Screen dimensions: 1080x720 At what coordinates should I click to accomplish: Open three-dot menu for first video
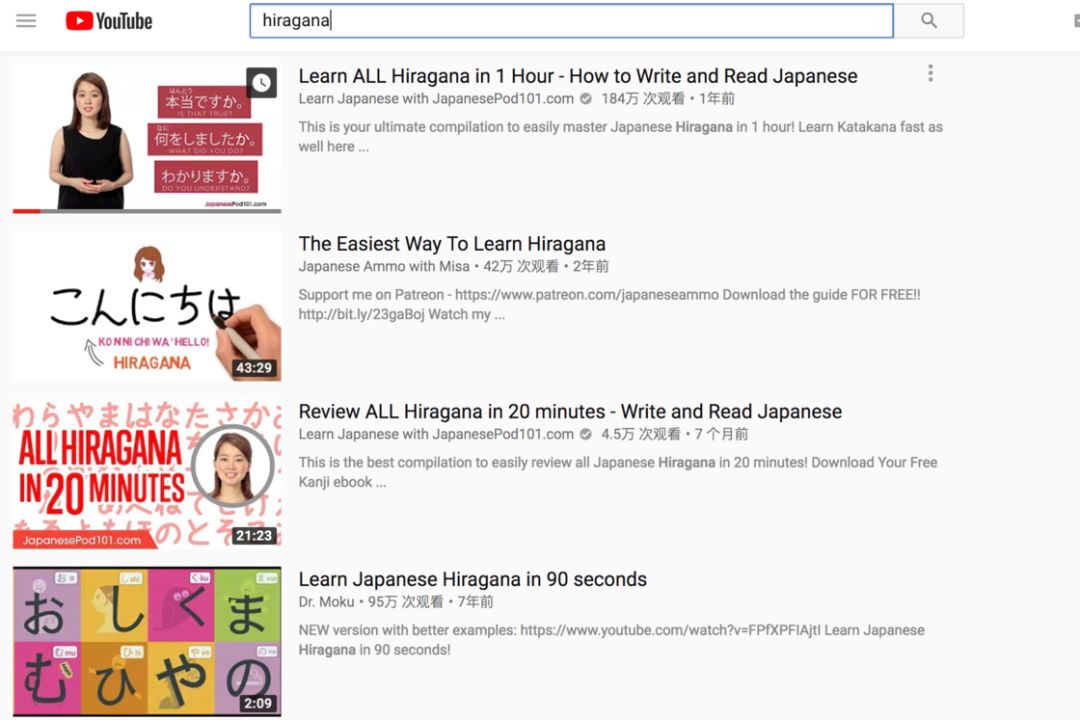click(931, 73)
